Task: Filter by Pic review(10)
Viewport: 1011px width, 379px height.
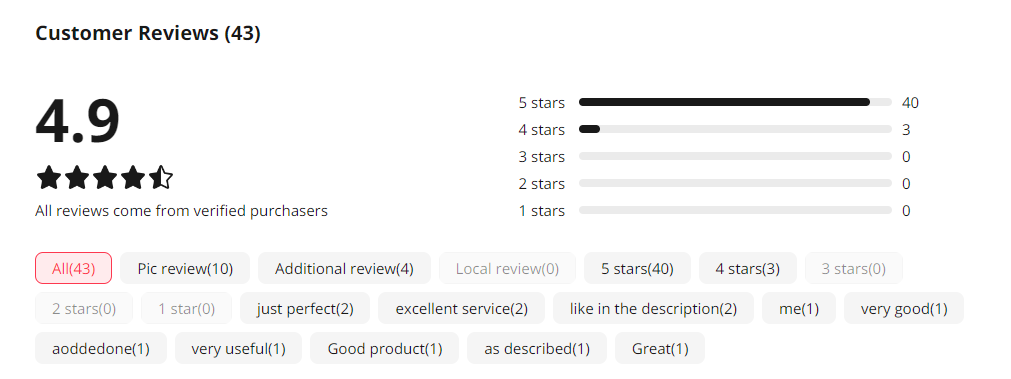Action: 185,268
